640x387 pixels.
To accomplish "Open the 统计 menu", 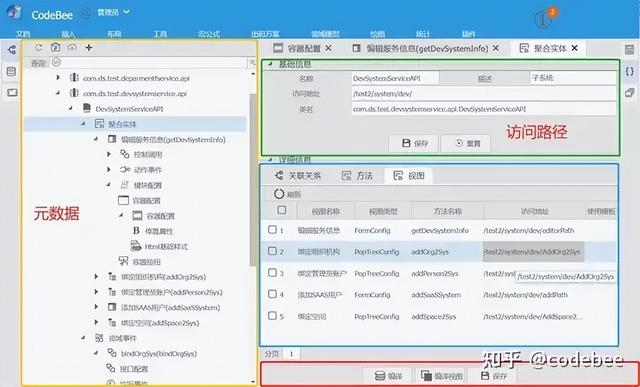I will 423,34.
